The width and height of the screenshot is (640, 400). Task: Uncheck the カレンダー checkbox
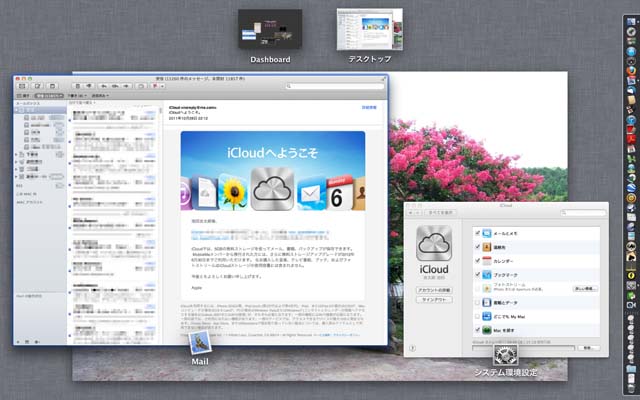(477, 261)
